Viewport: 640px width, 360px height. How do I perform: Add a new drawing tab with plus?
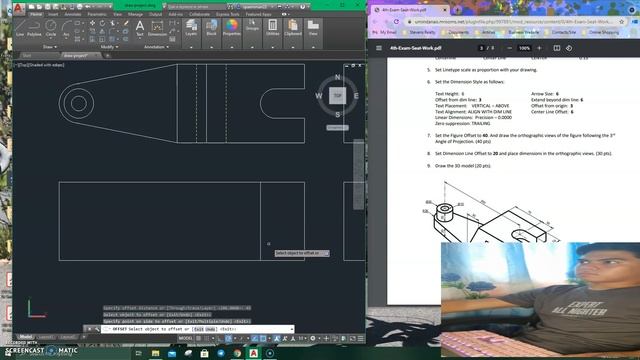(108, 56)
